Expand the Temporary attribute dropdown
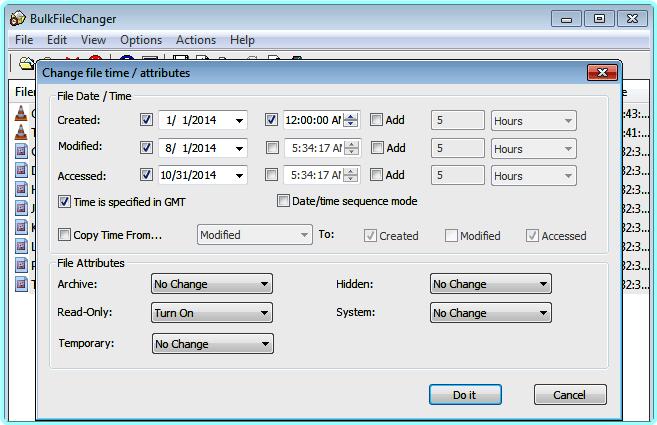The height and width of the screenshot is (425, 657). click(x=263, y=344)
